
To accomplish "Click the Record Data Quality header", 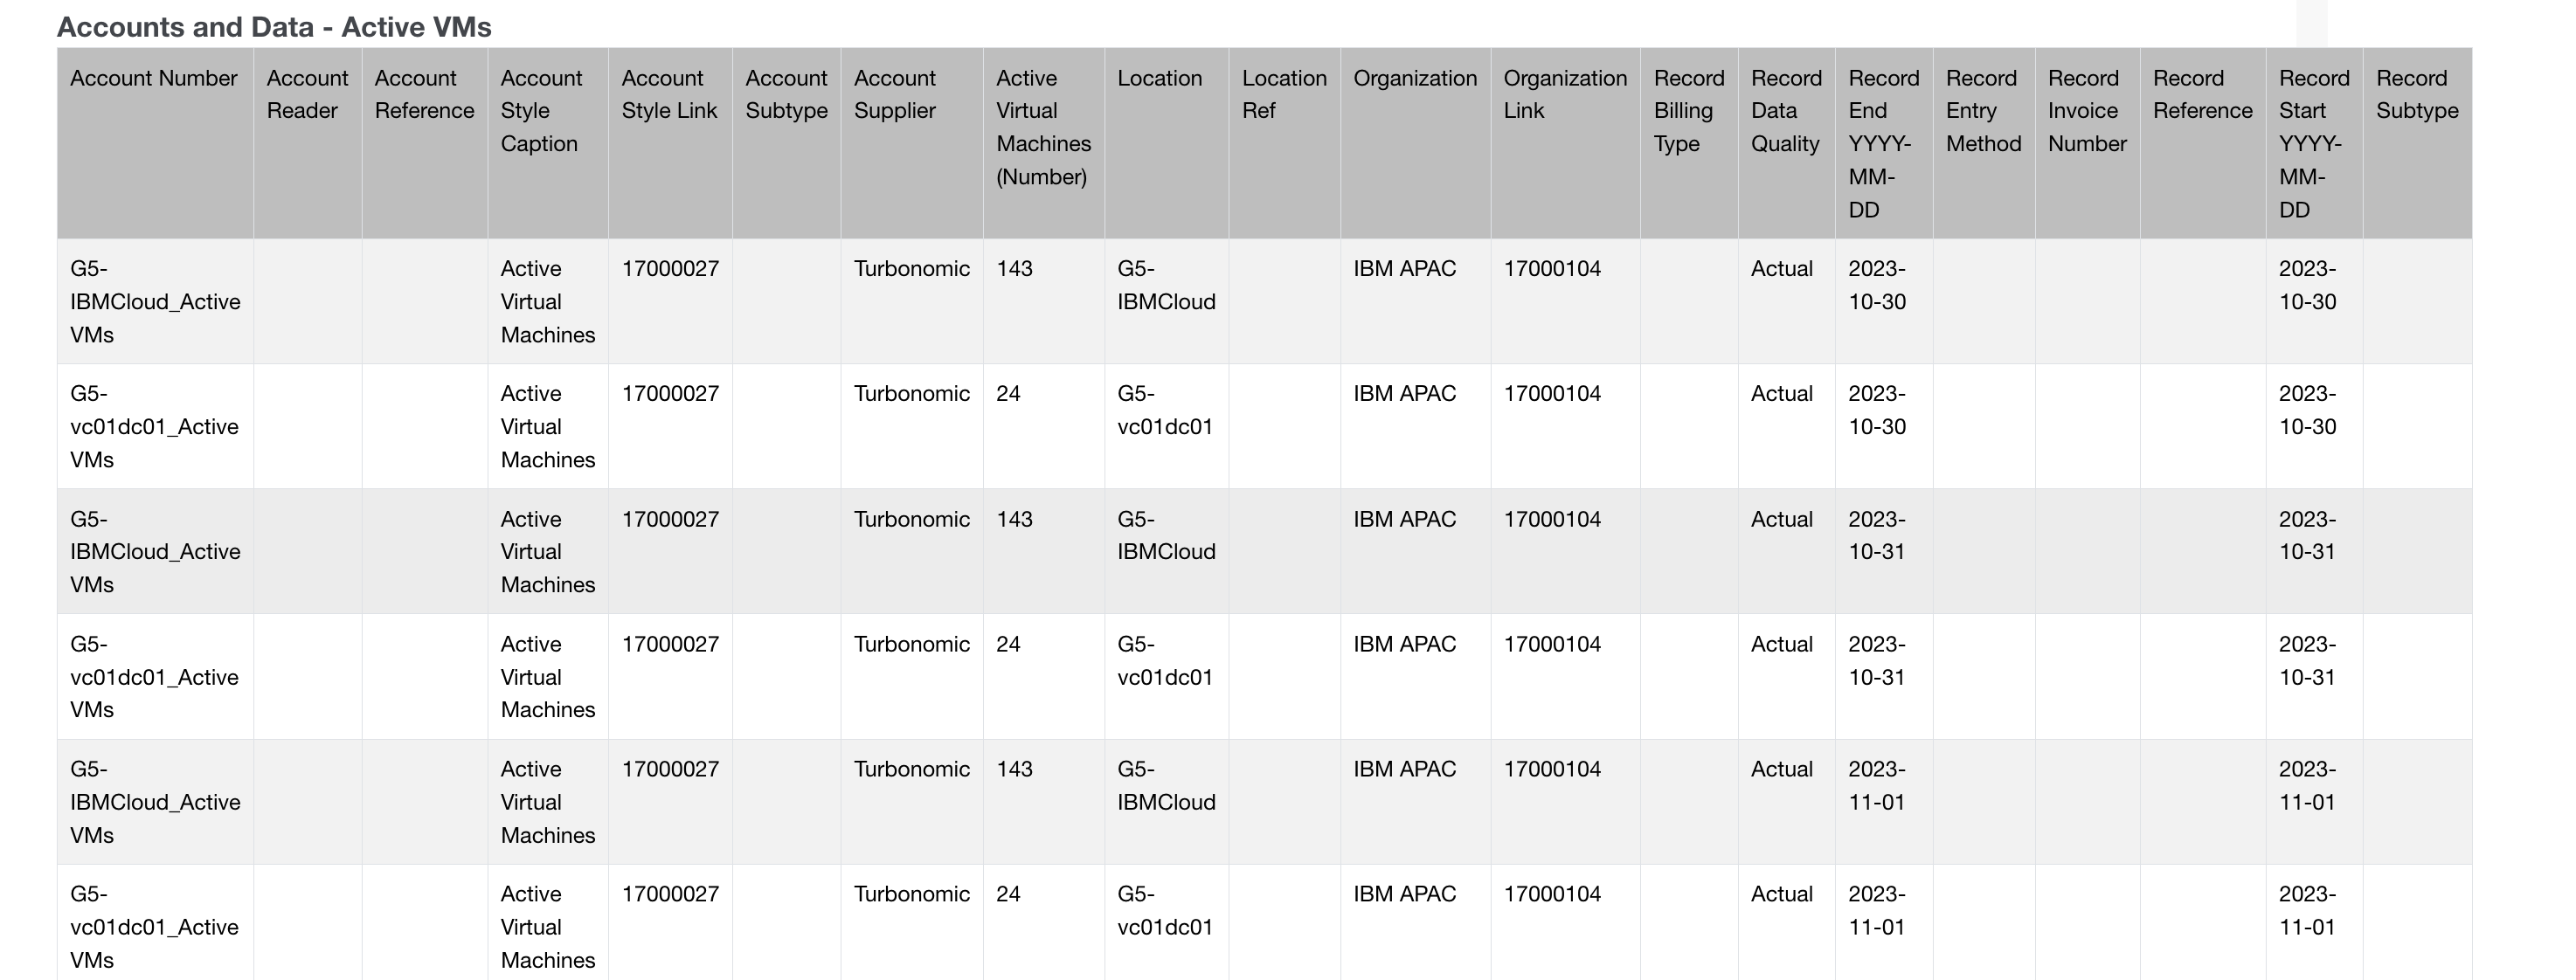I will coord(1785,111).
